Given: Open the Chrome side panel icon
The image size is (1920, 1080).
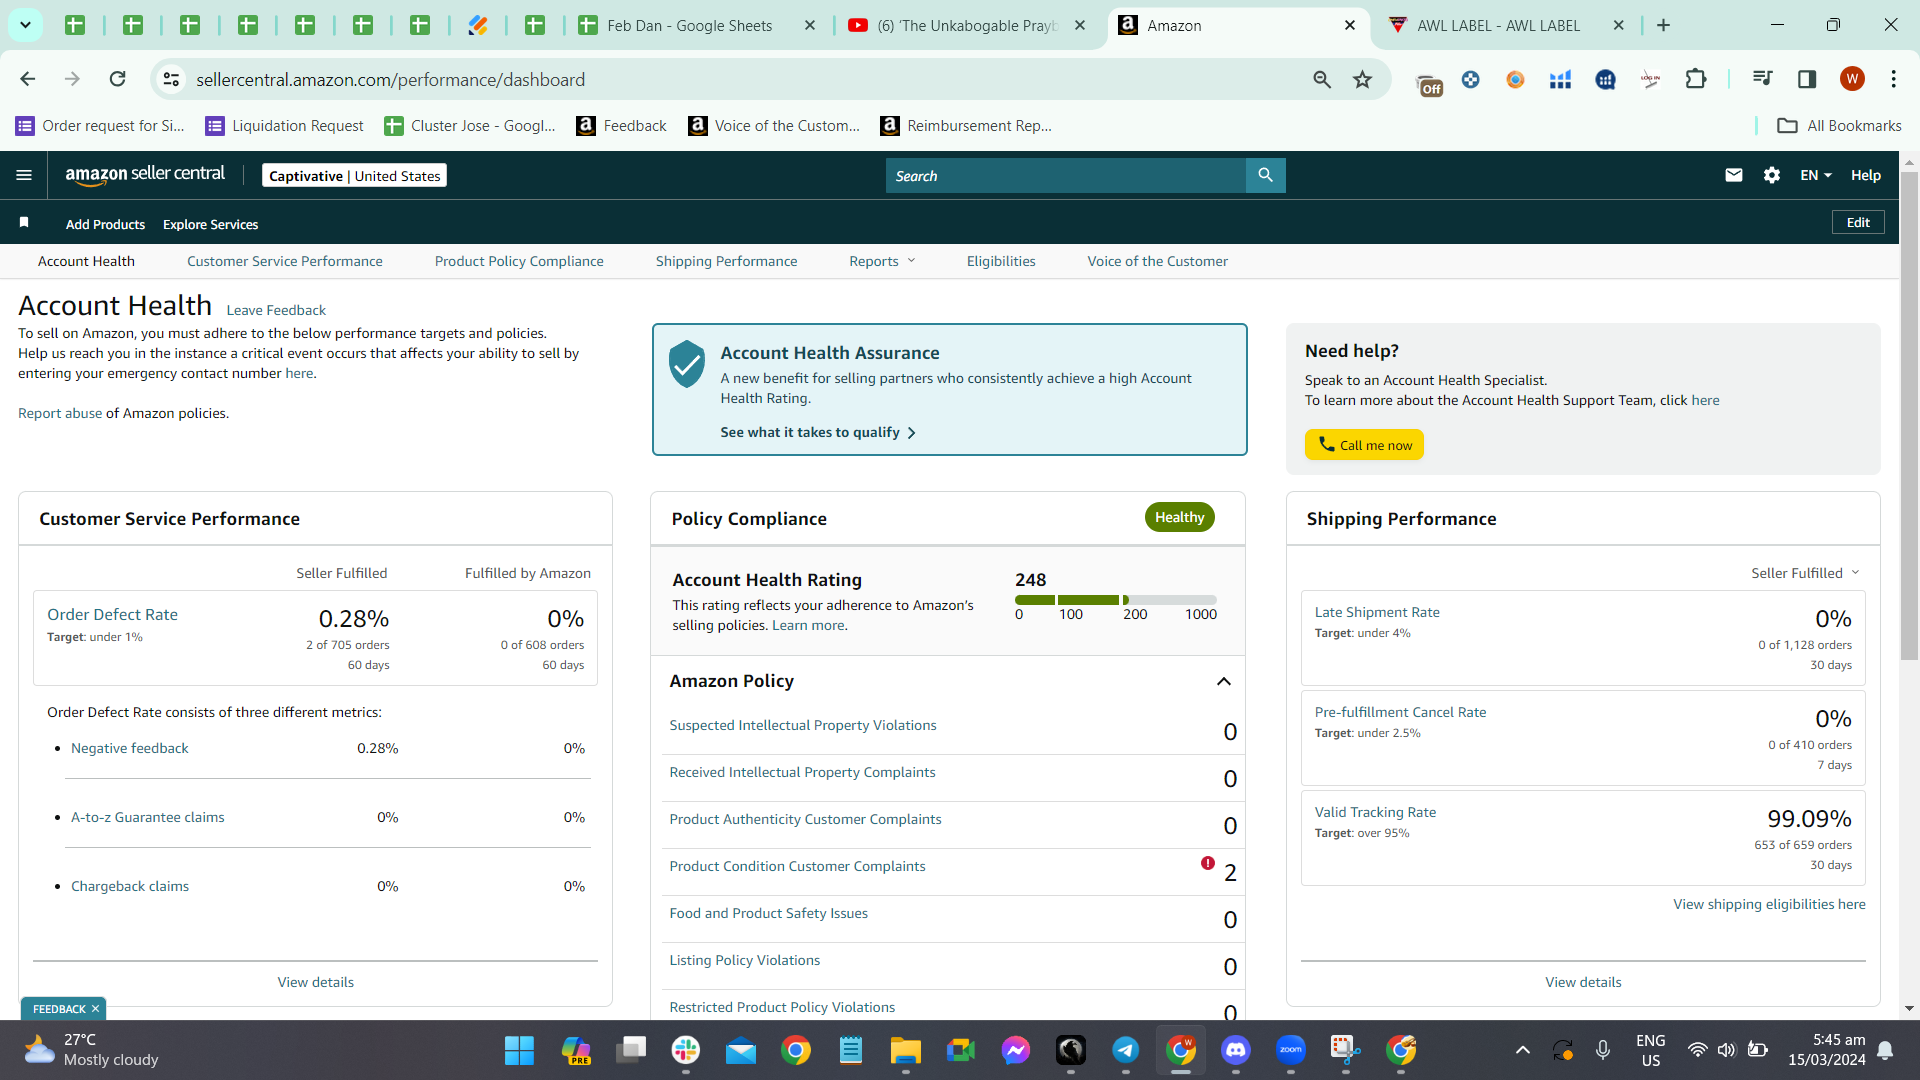Looking at the screenshot, I should click(x=1807, y=79).
